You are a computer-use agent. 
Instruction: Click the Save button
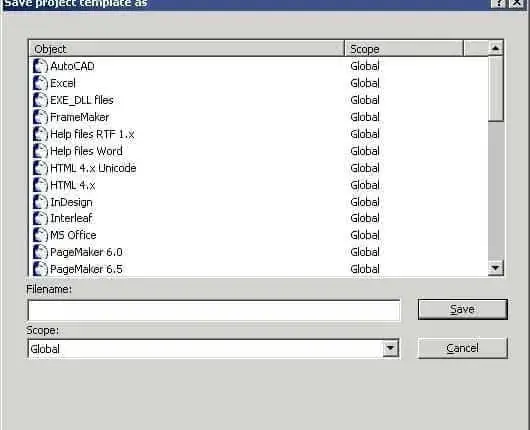click(x=463, y=309)
